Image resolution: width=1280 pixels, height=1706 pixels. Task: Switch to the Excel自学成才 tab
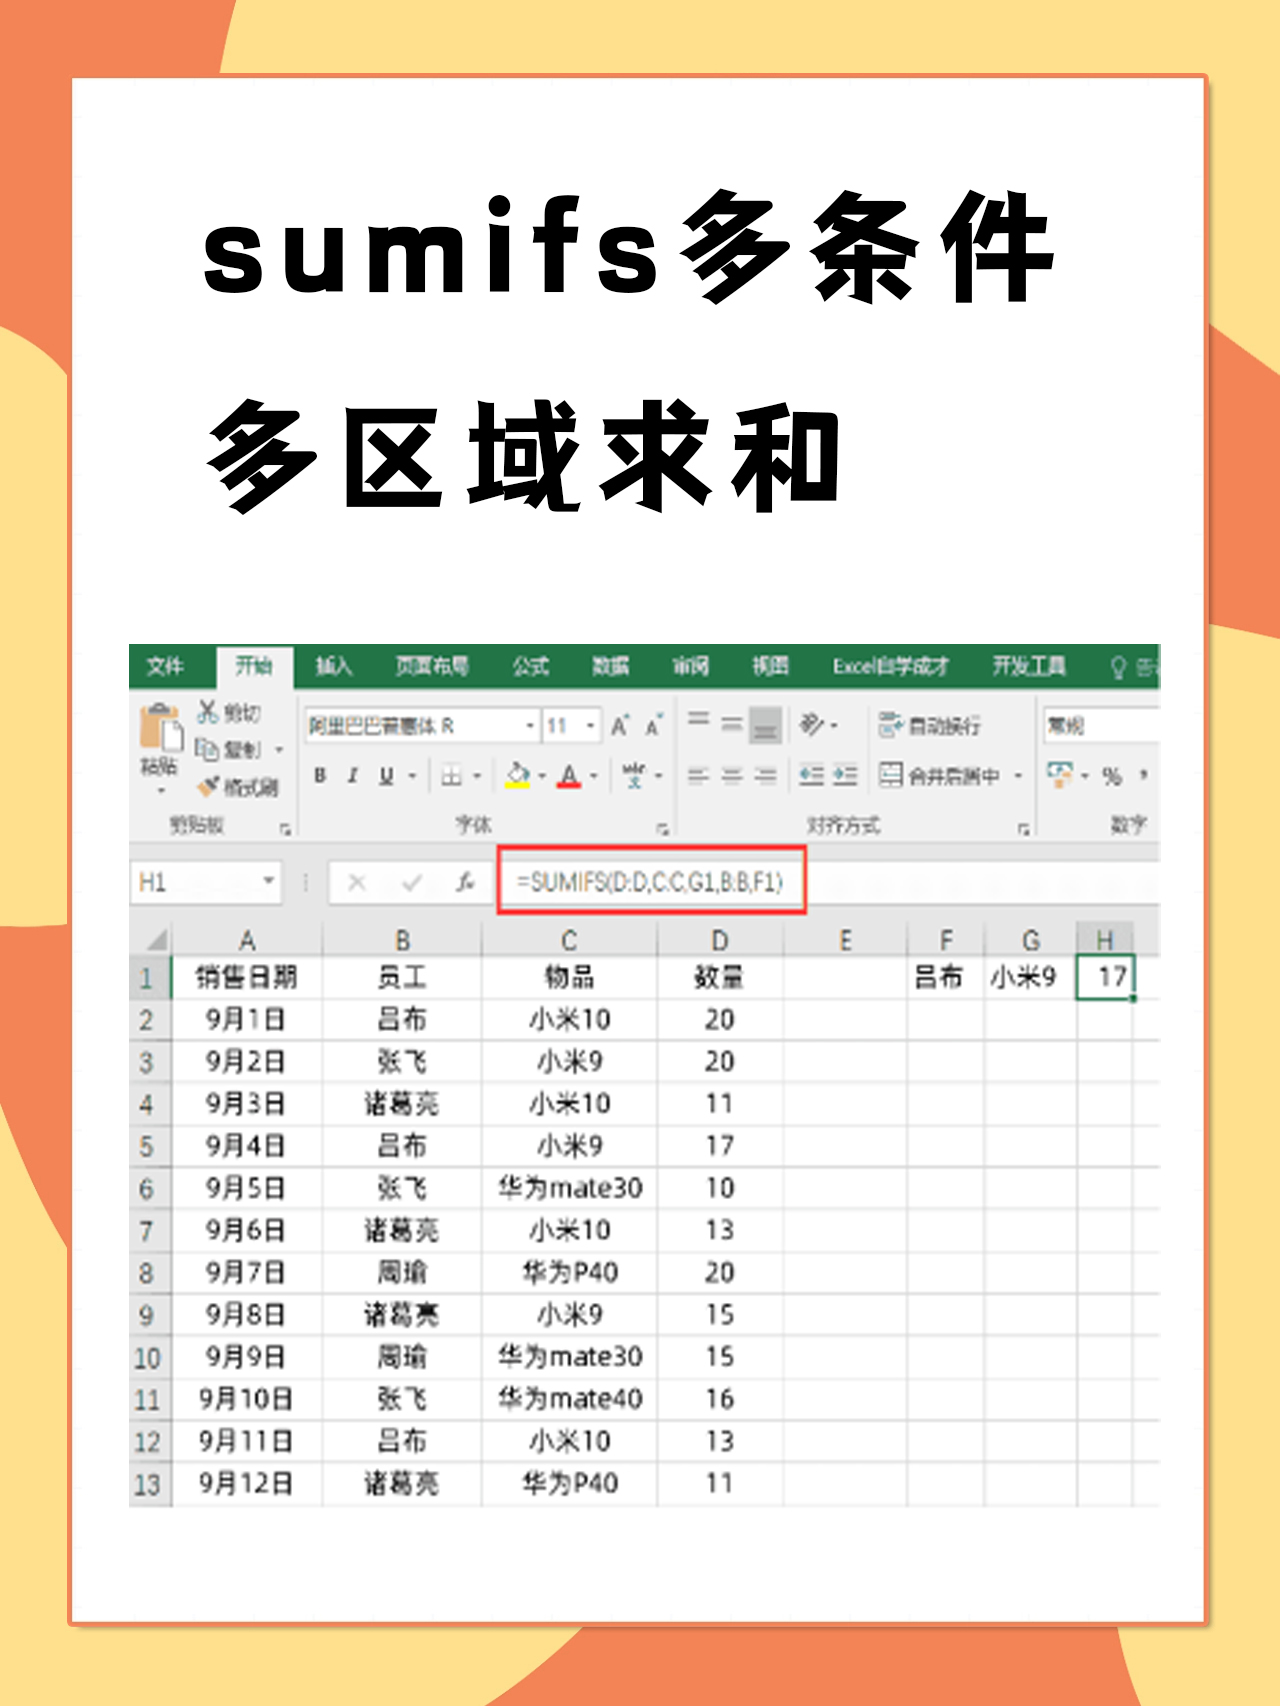click(x=890, y=666)
